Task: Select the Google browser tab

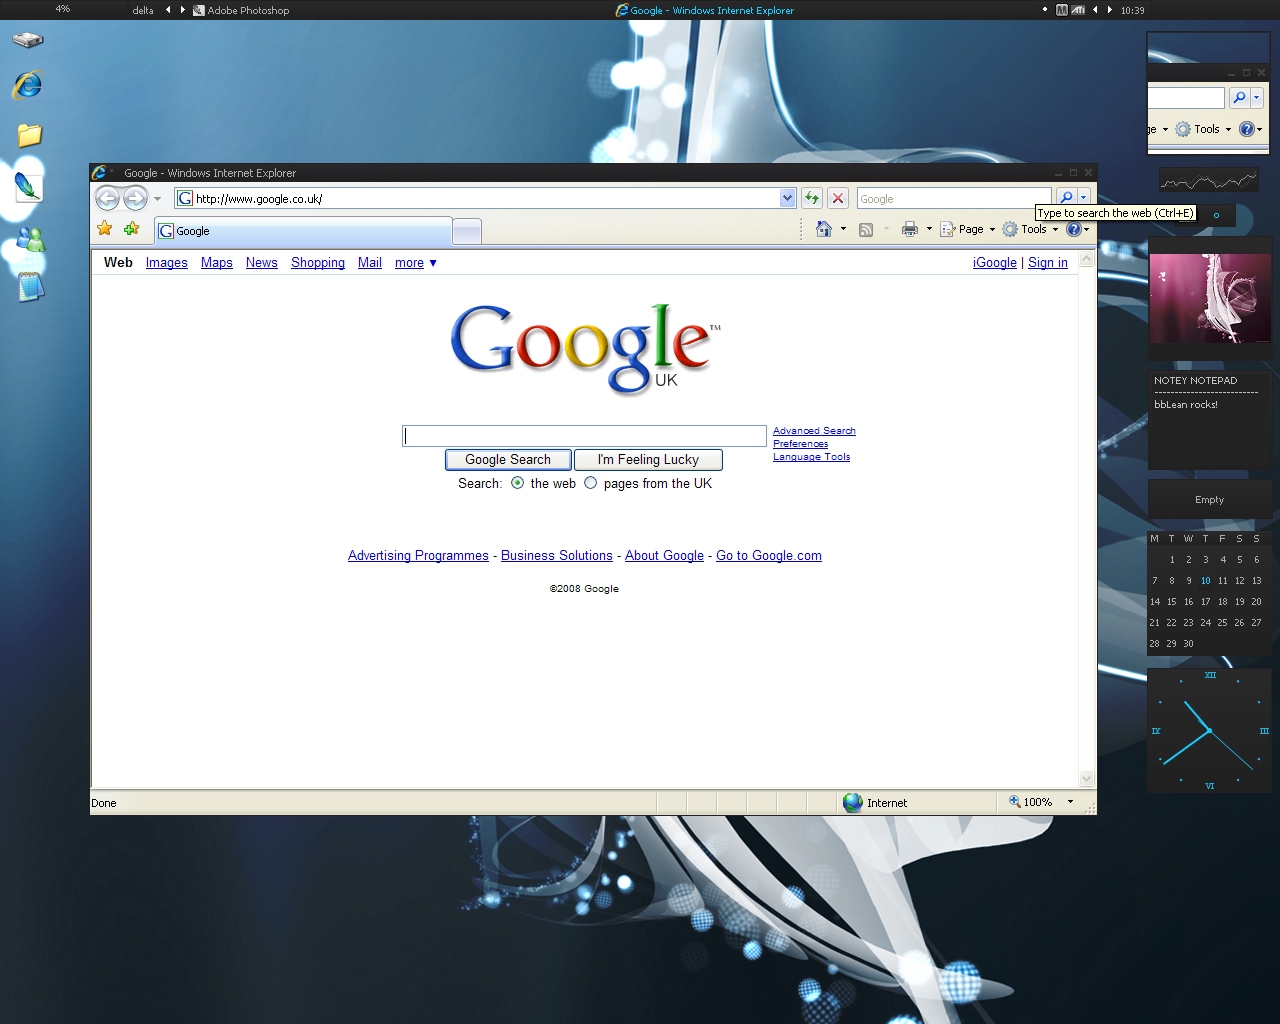Action: 303,230
